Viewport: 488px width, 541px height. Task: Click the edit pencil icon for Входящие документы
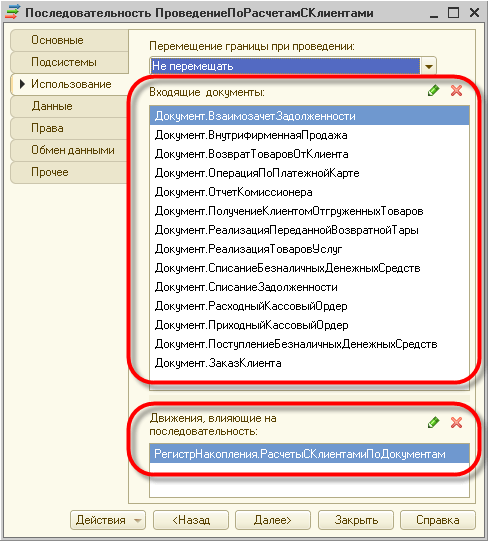tap(433, 91)
